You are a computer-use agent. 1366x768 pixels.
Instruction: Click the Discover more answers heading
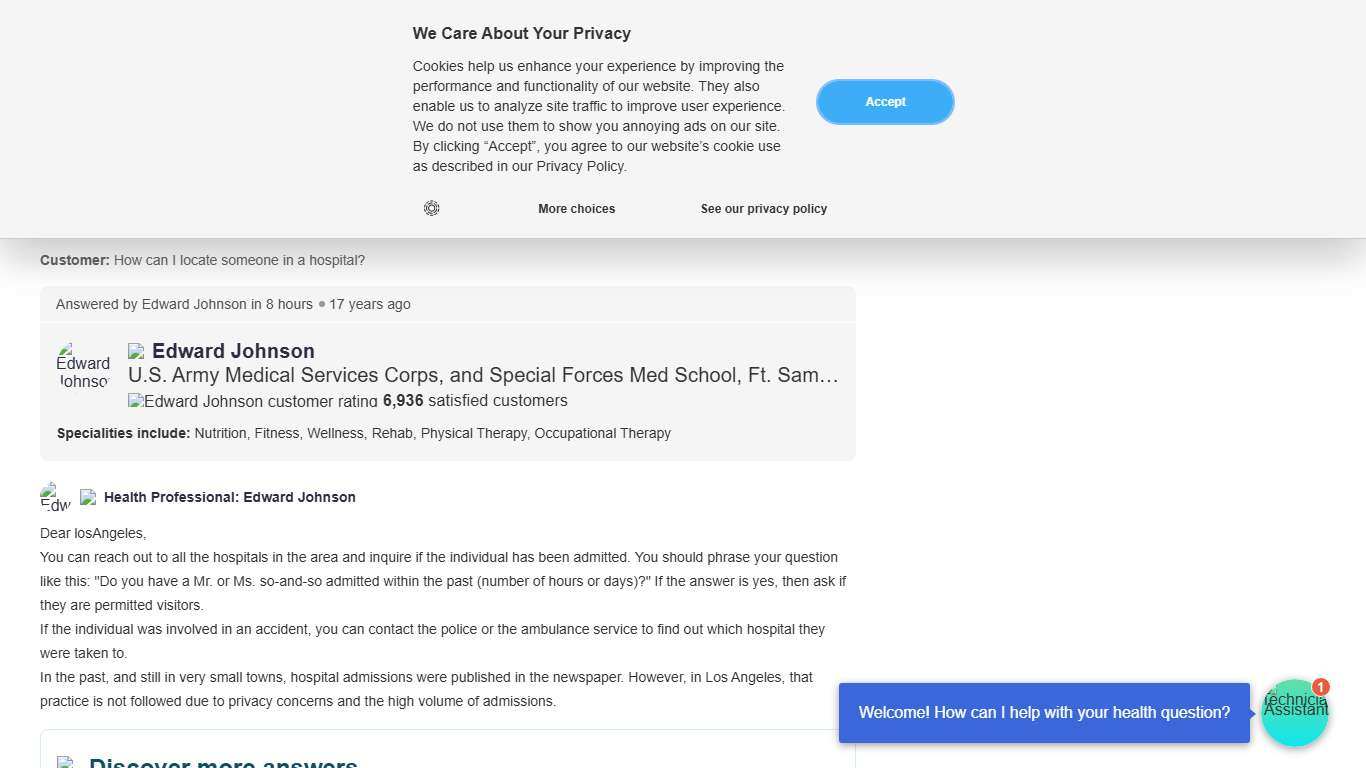pyautogui.click(x=223, y=762)
